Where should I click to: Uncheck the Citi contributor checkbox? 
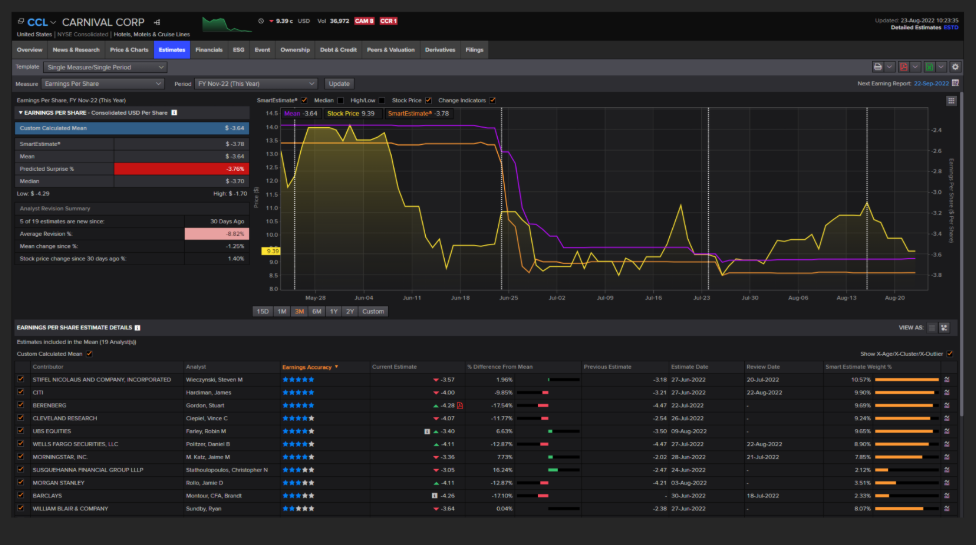[x=21, y=392]
